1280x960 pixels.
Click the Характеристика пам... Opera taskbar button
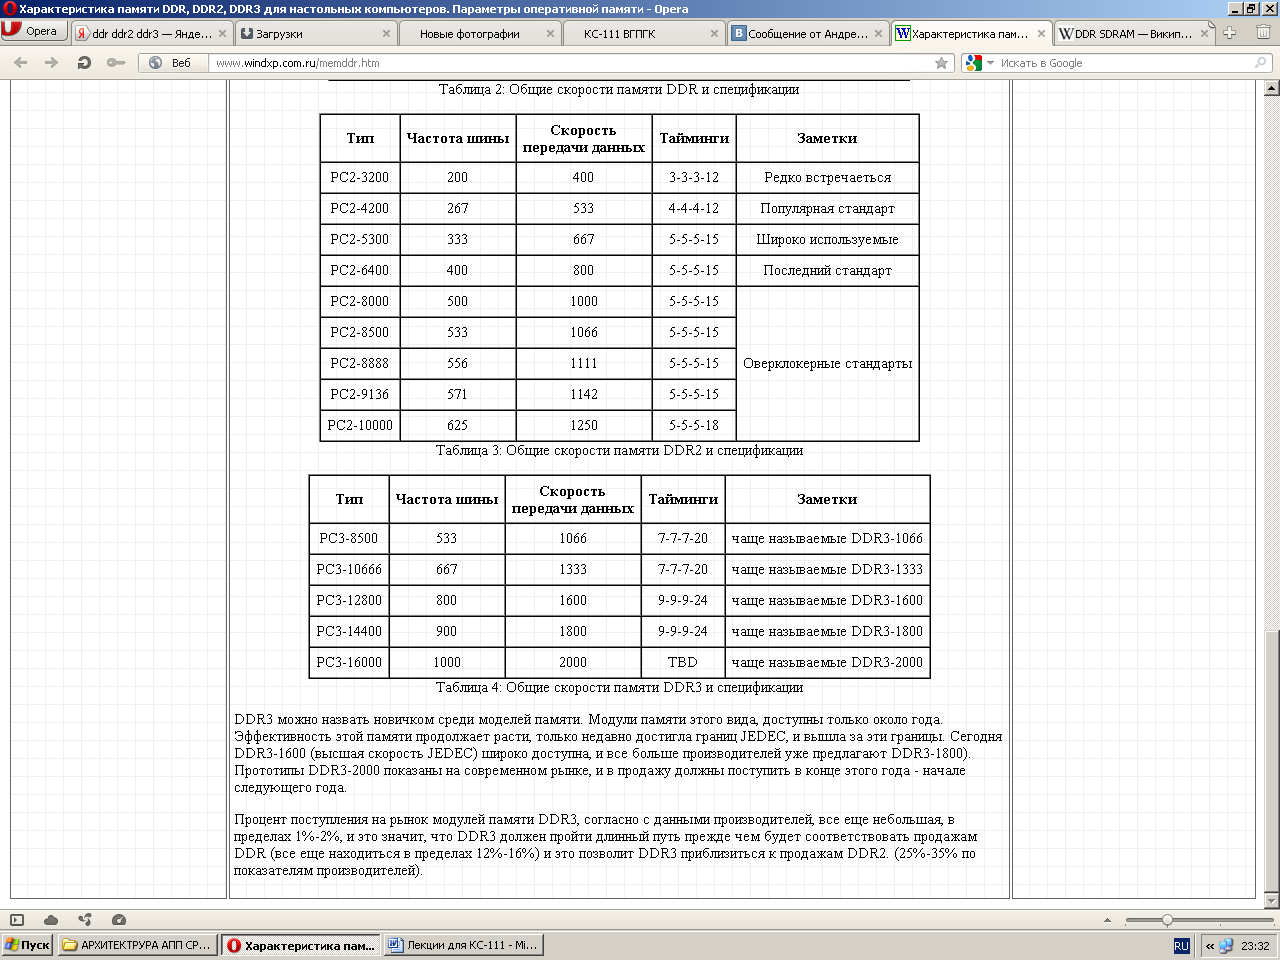tap(300, 945)
